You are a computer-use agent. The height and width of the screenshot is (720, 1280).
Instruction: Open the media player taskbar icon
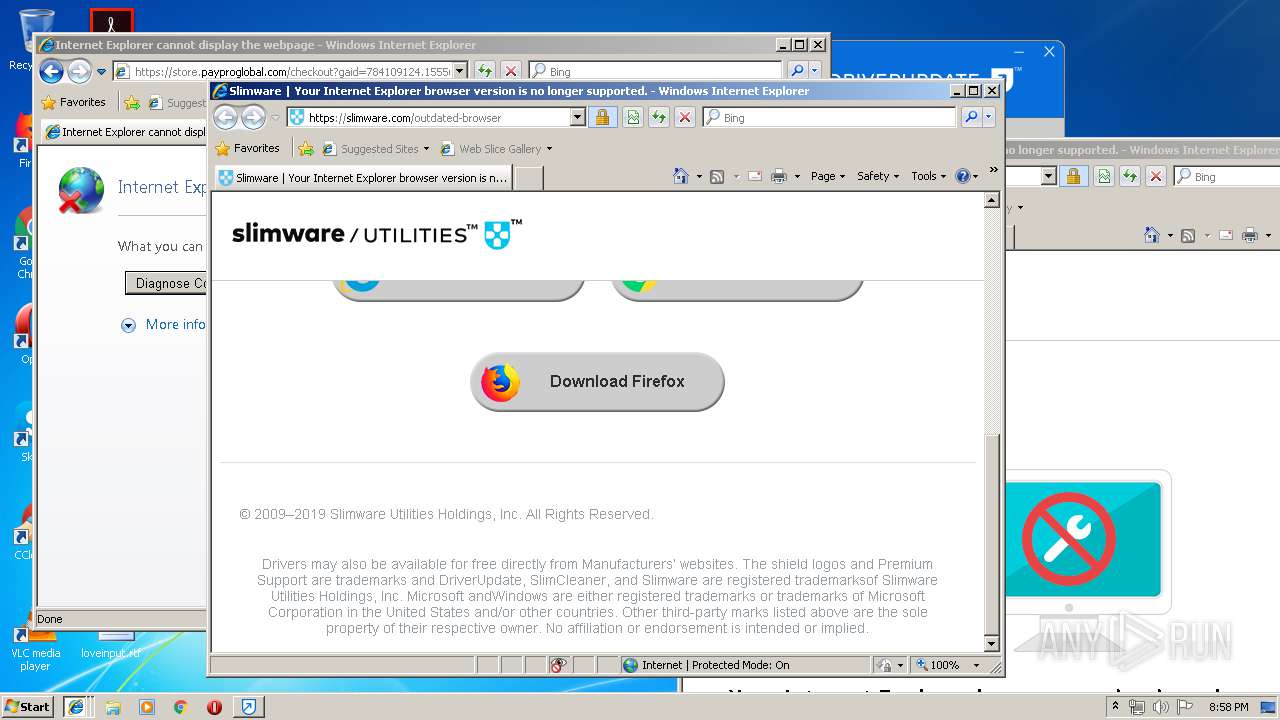click(x=147, y=707)
